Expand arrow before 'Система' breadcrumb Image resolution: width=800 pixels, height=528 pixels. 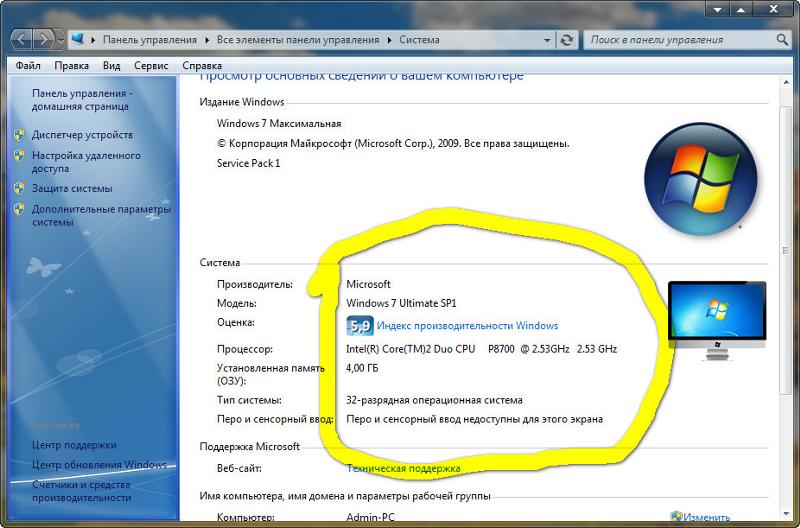[x=390, y=40]
